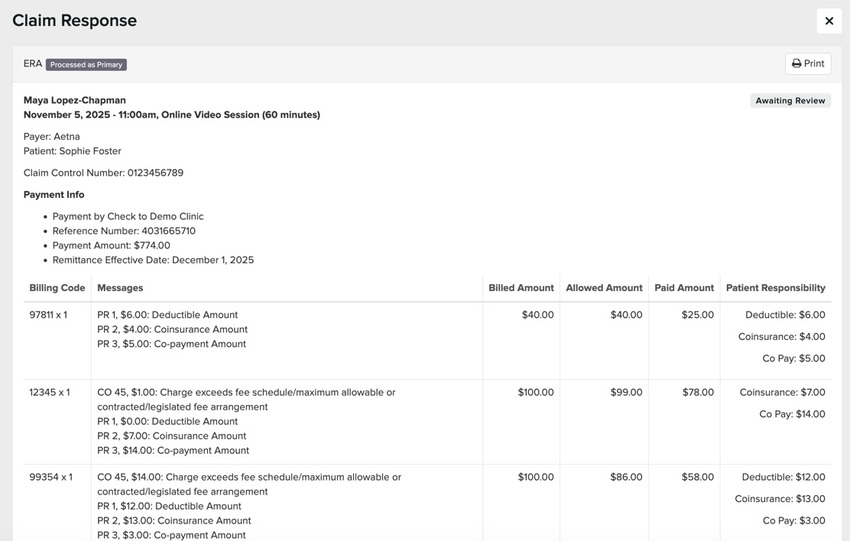Click paid amount $25.00
850x541 pixels.
698,315
